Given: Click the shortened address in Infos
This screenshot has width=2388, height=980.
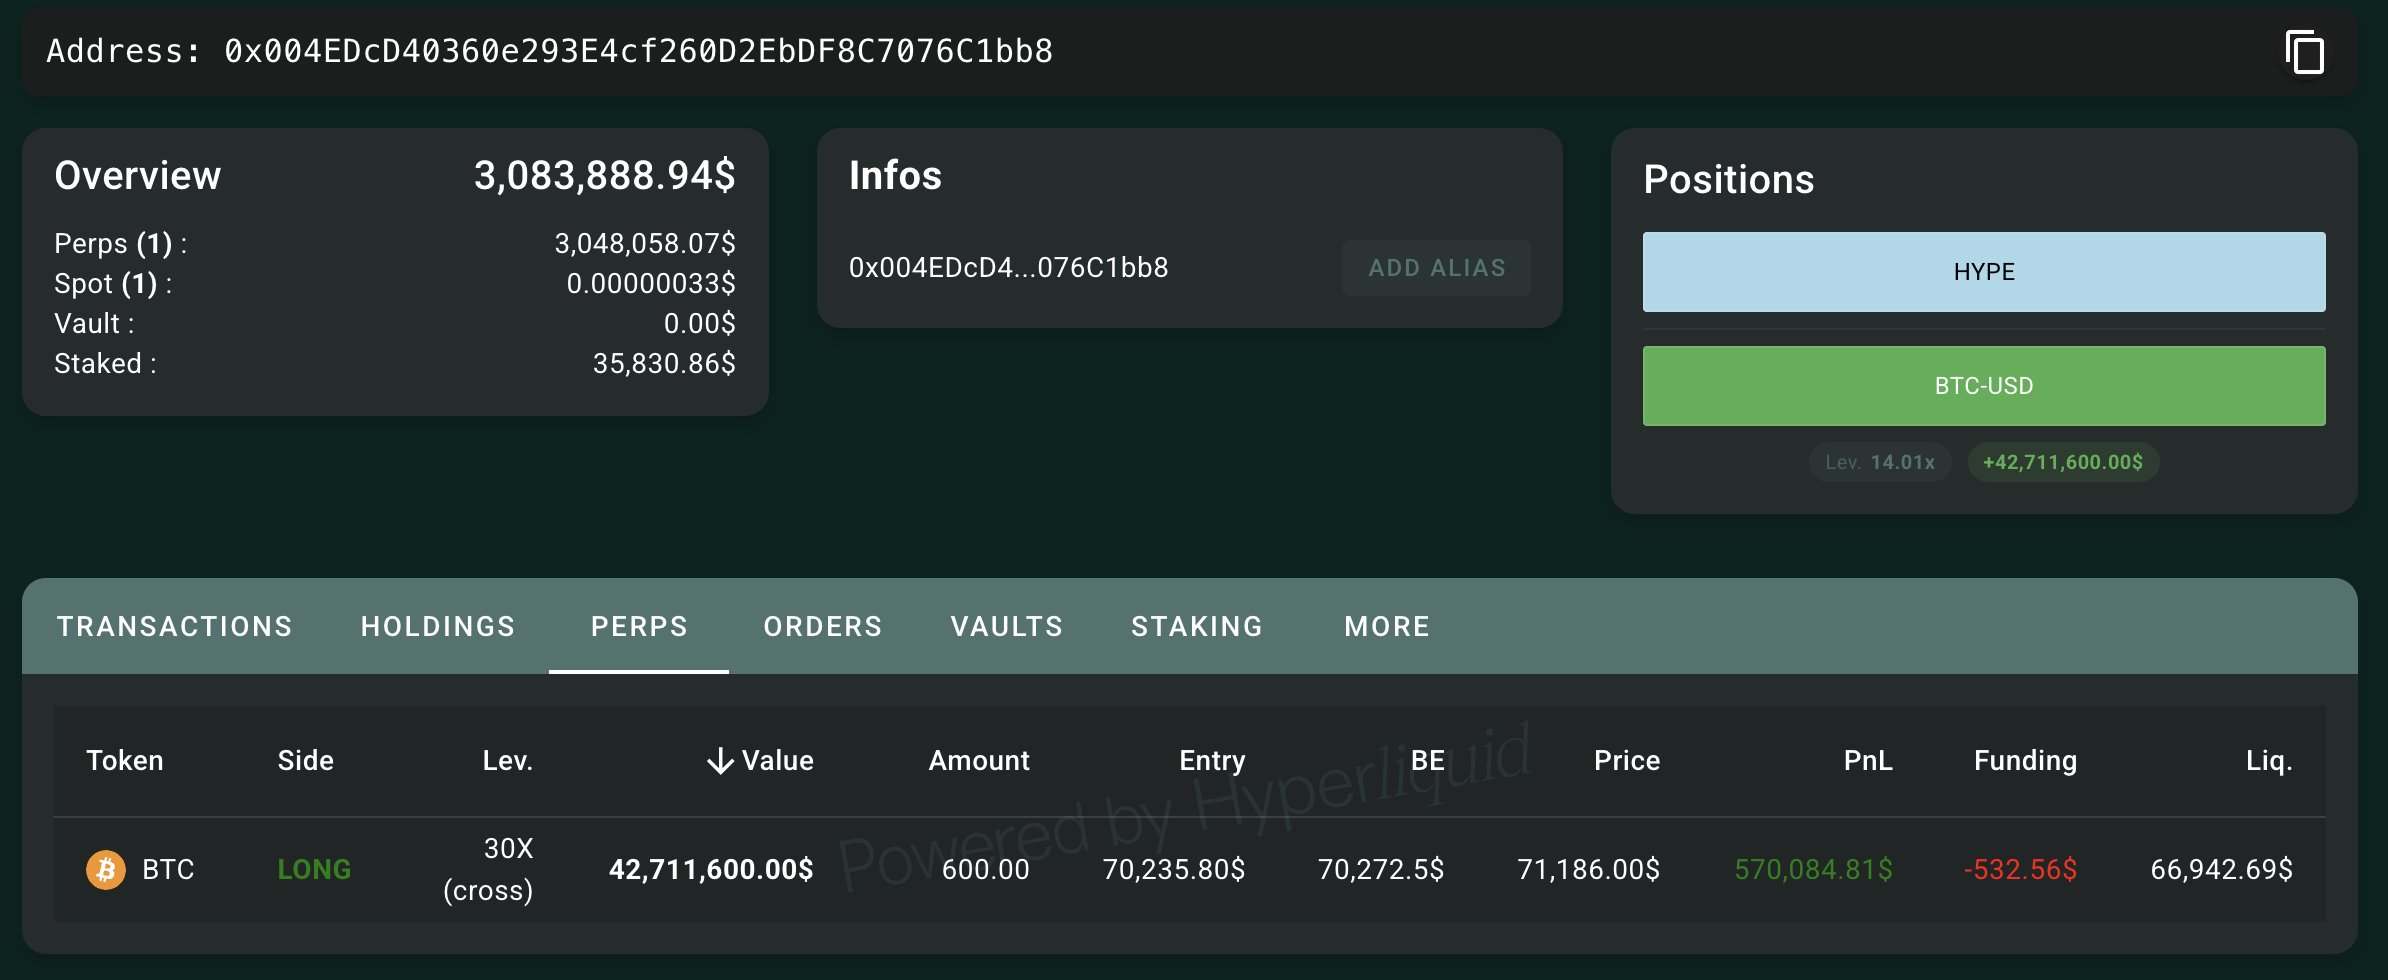Looking at the screenshot, I should point(1008,268).
